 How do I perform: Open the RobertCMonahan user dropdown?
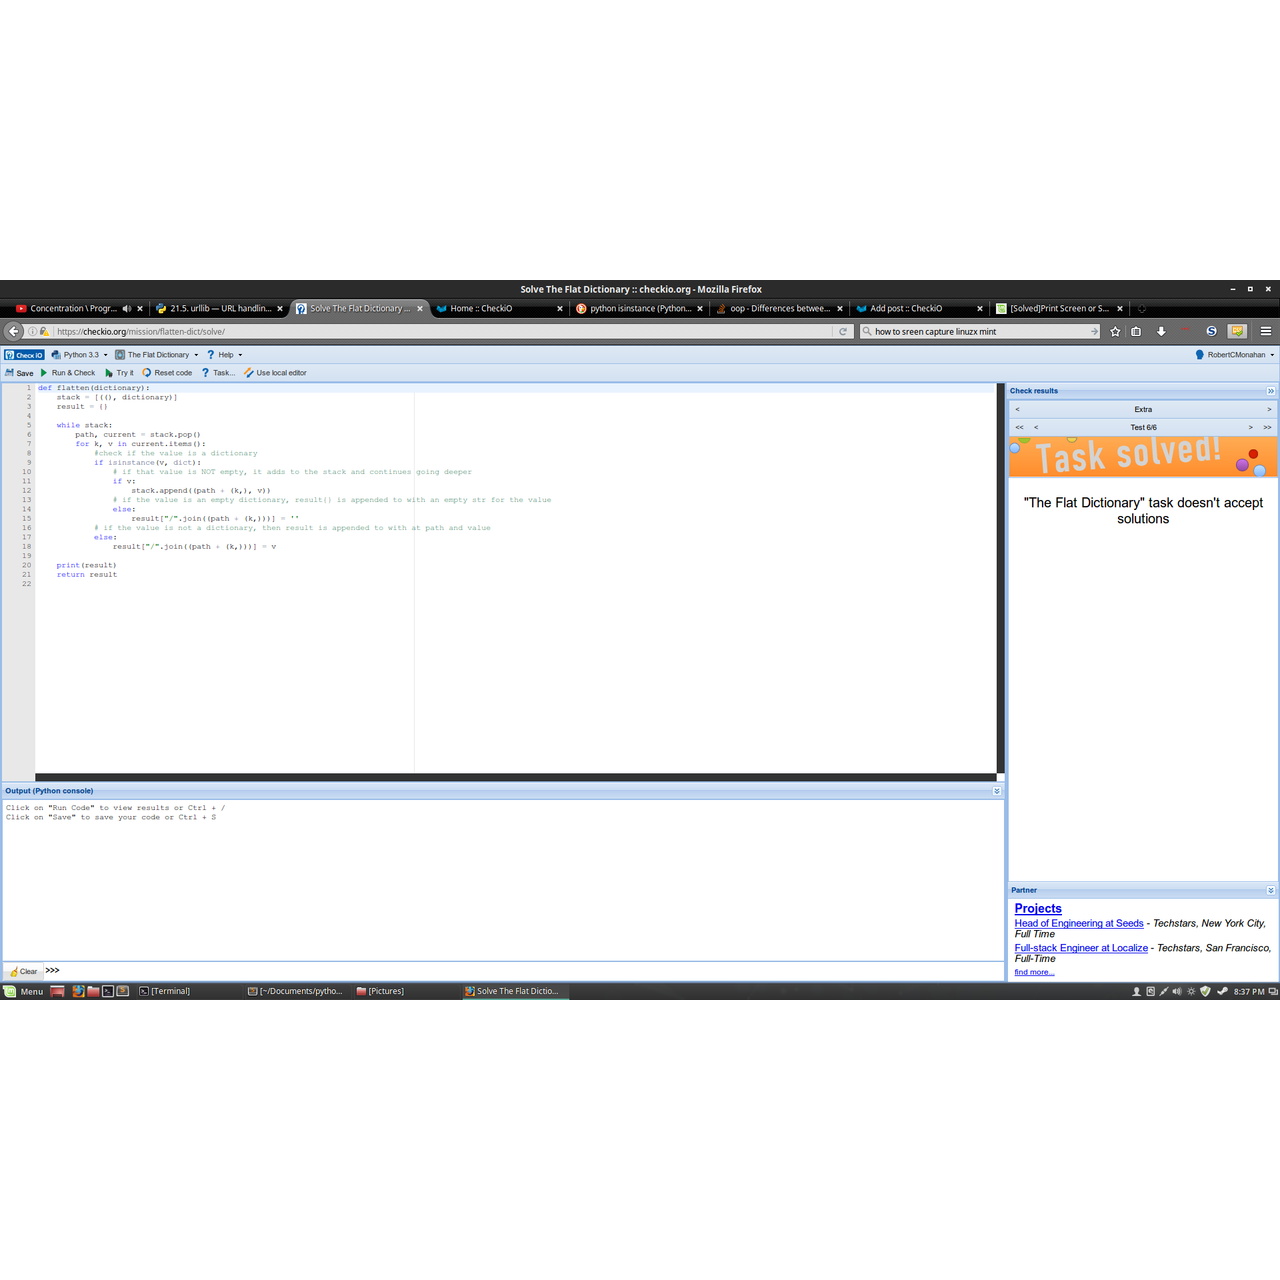pos(1235,355)
